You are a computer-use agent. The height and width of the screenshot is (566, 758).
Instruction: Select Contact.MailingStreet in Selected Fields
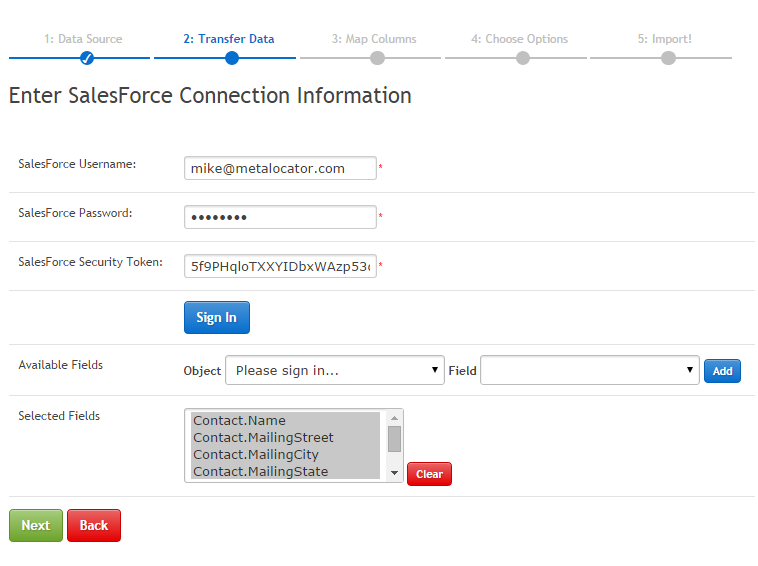click(286, 437)
